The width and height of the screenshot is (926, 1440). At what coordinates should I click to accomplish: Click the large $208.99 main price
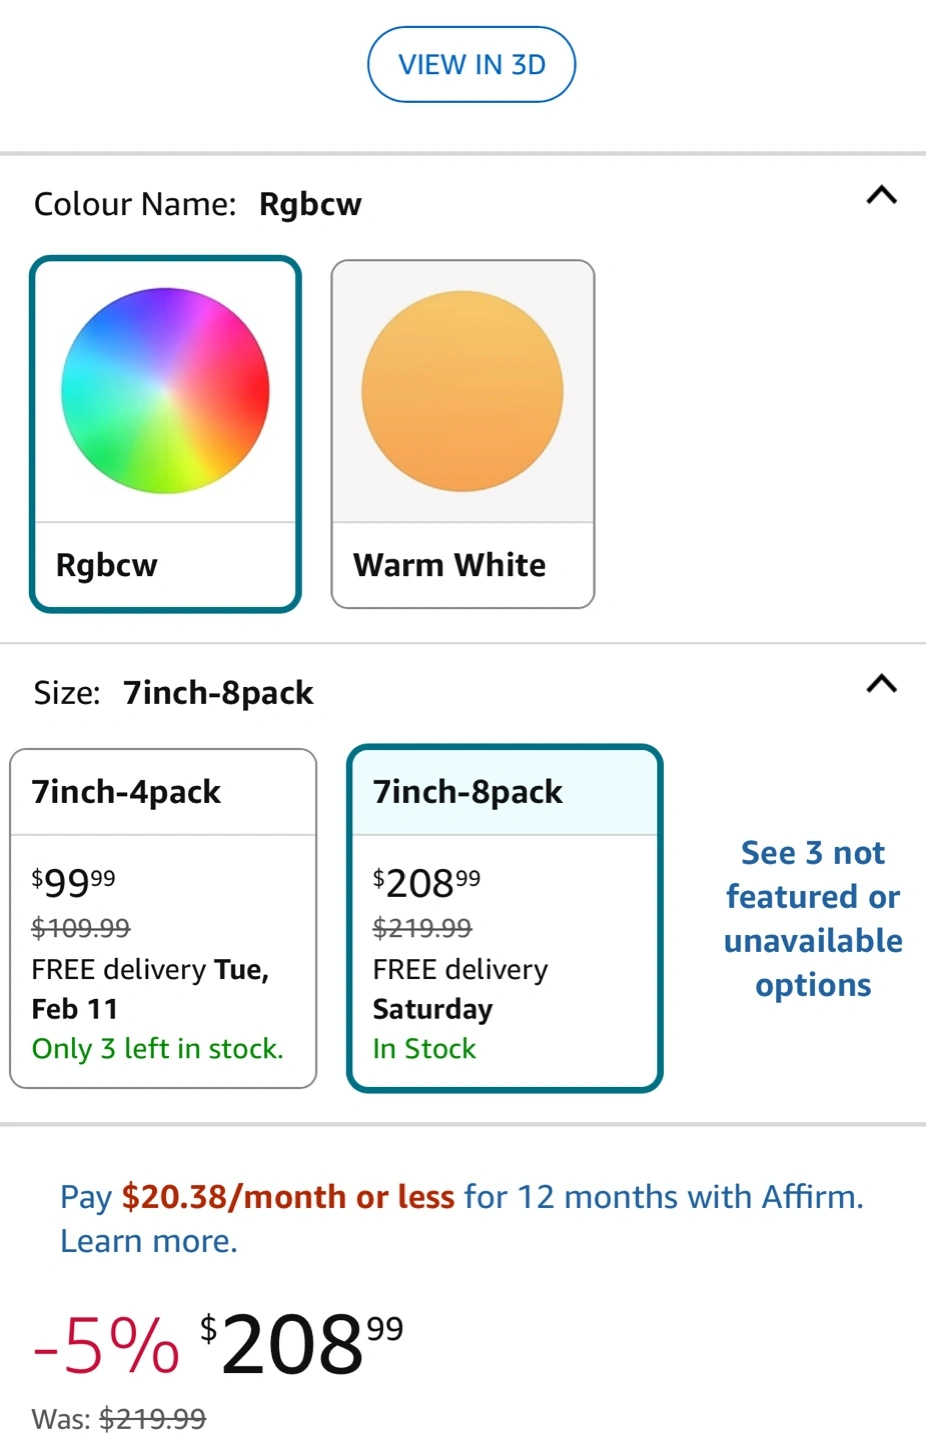tap(302, 1343)
